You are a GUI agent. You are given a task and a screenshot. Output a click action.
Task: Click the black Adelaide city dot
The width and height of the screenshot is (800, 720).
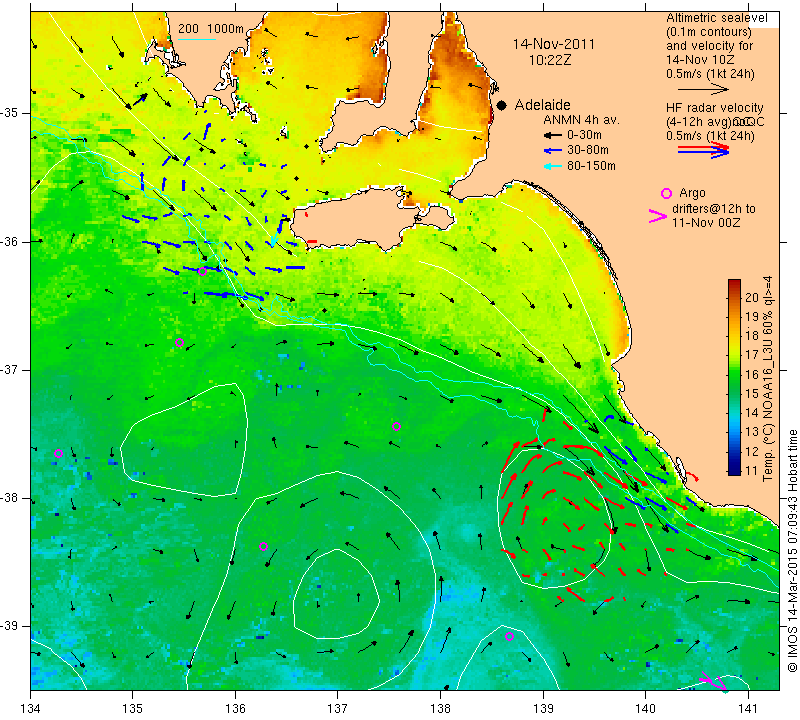coord(502,105)
